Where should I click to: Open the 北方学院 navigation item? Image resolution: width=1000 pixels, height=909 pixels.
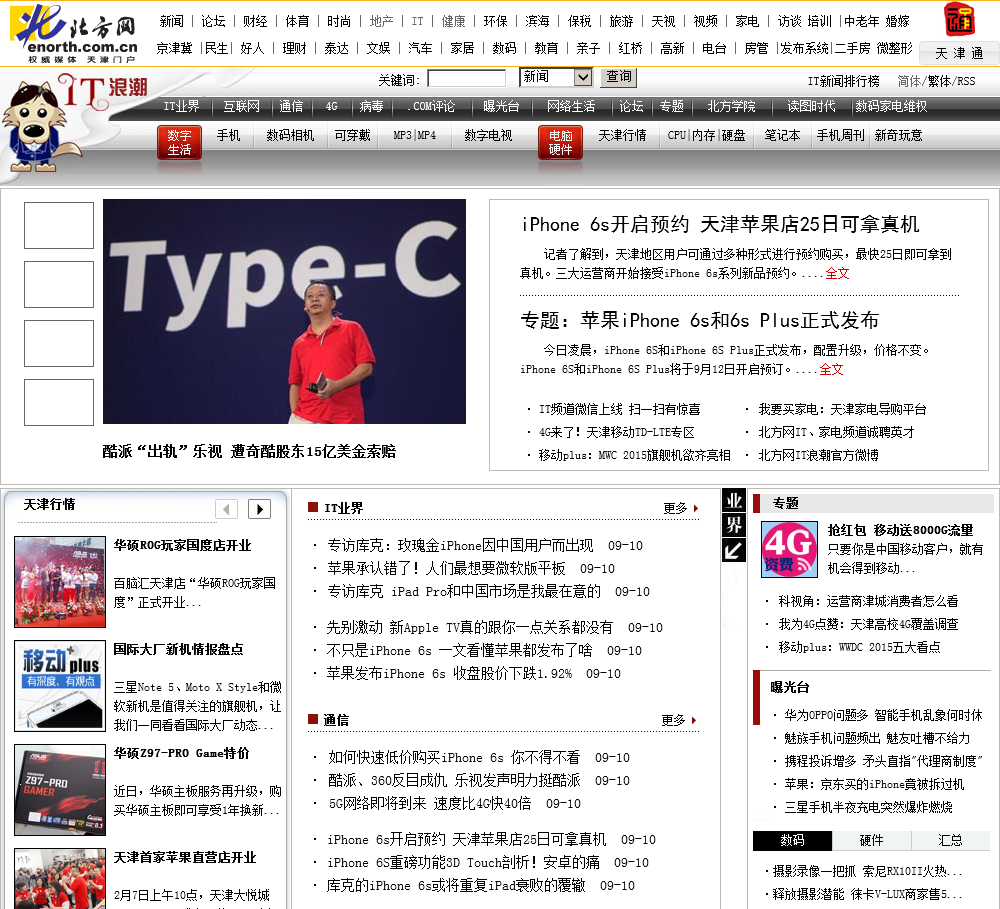731,107
